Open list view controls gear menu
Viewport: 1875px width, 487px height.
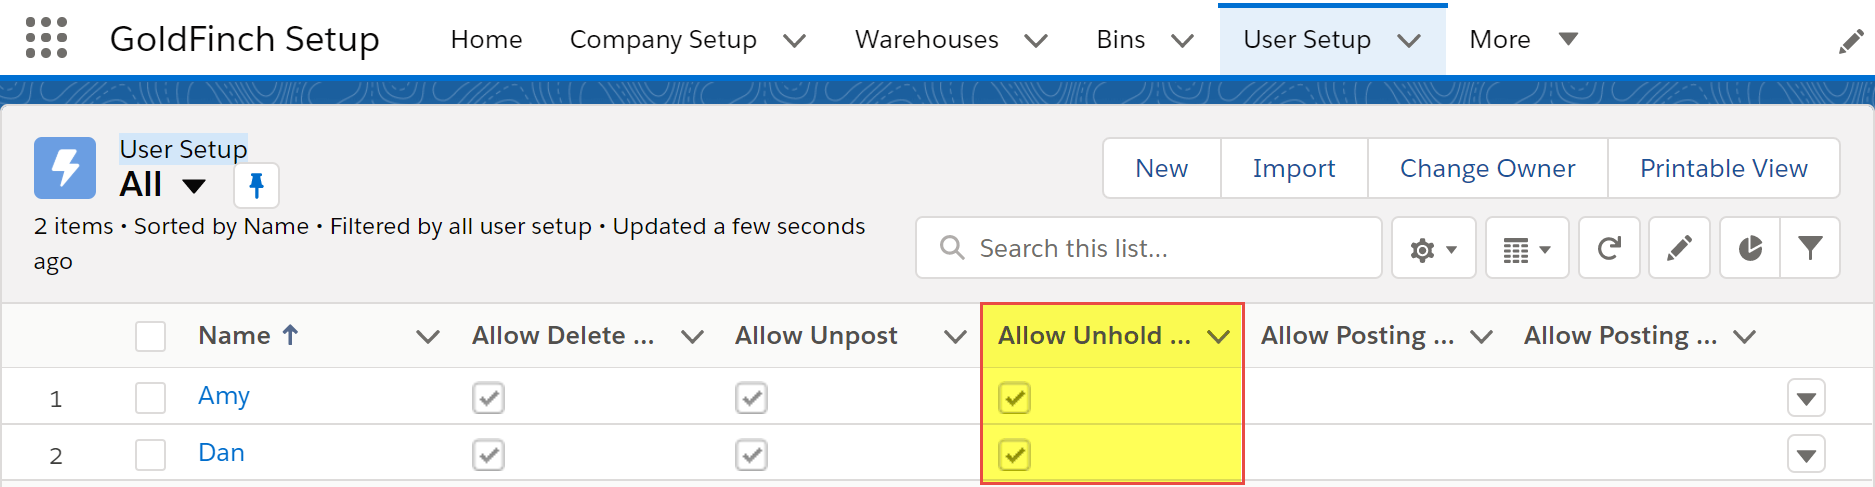(1433, 248)
